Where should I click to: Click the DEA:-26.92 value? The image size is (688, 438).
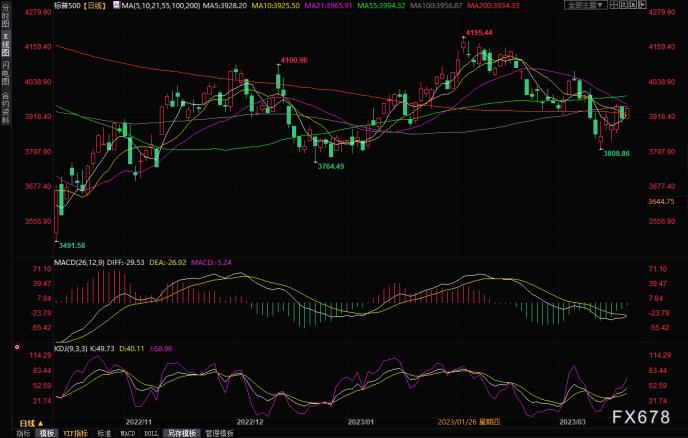(168, 262)
